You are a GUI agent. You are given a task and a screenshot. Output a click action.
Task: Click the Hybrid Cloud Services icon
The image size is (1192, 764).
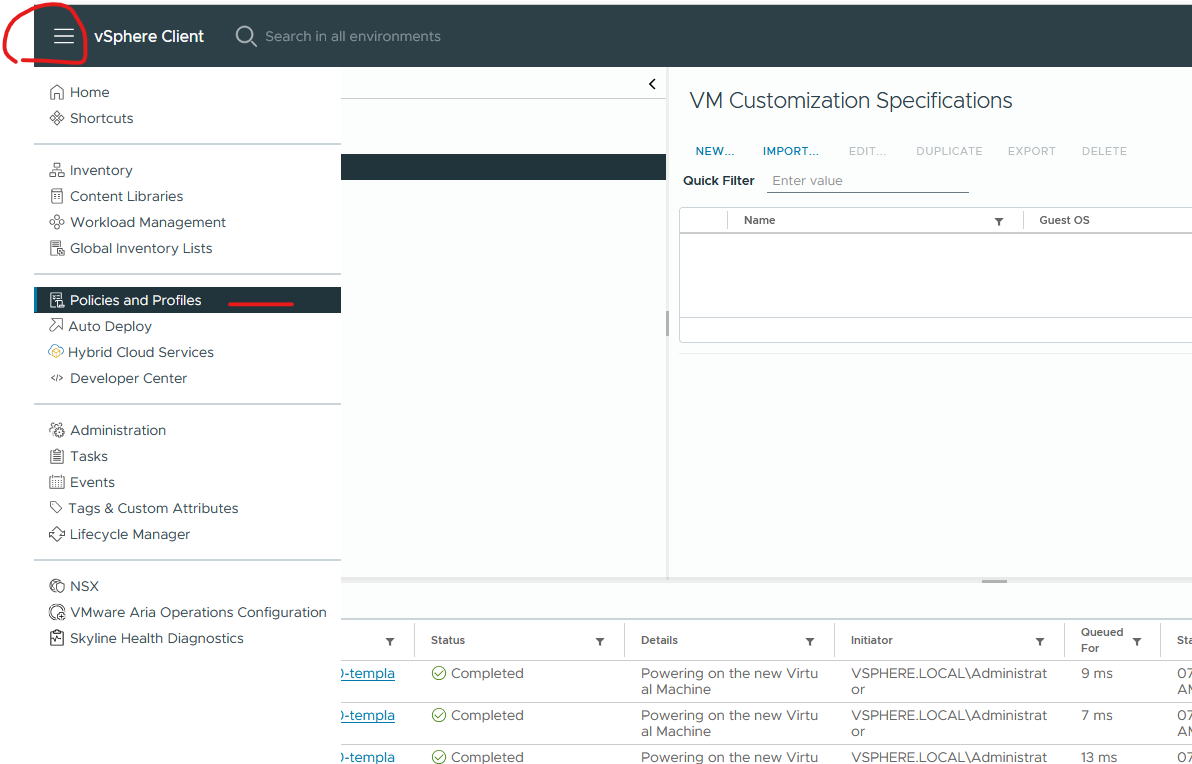(55, 351)
